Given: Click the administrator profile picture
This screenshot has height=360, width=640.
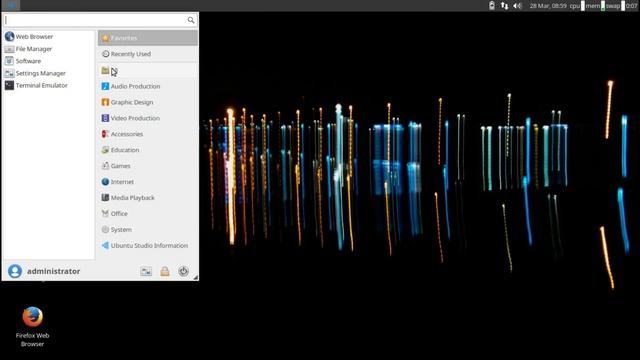Looking at the screenshot, I should coord(15,271).
